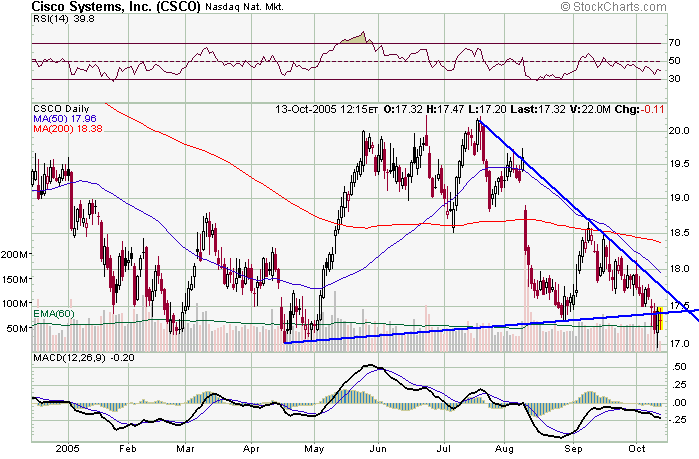Image resolution: width=699 pixels, height=459 pixels.
Task: Click the Nasdaq Nat. Mkt. label
Action: click(x=244, y=7)
